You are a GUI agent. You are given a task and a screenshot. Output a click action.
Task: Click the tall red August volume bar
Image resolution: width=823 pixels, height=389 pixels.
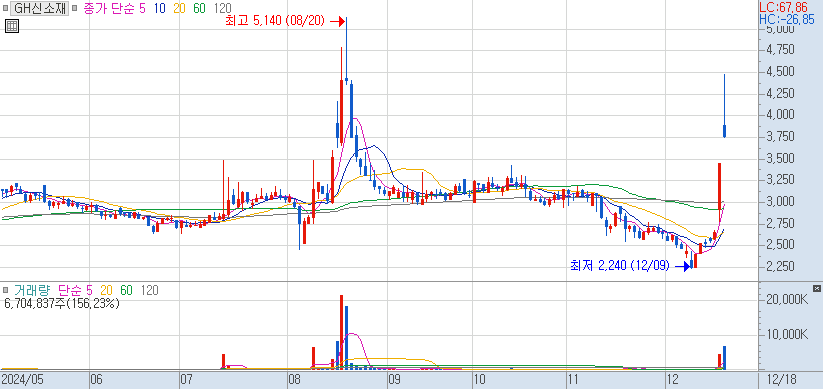(341, 332)
